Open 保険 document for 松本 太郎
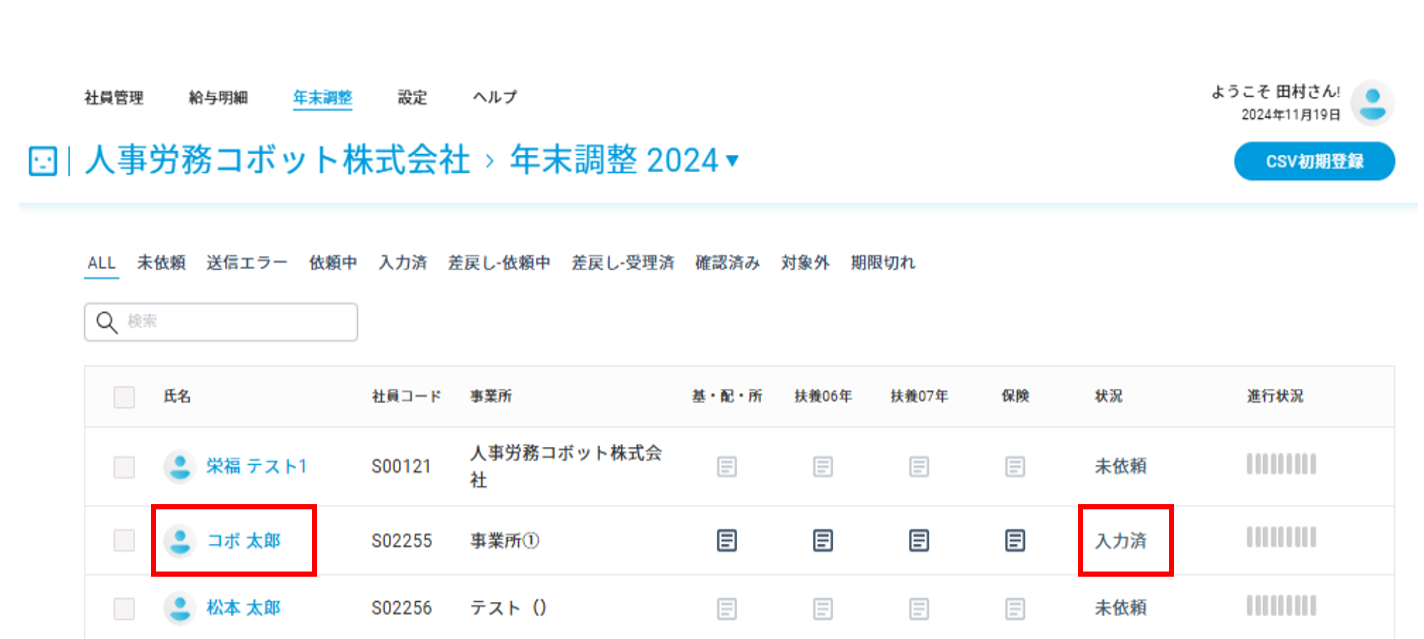This screenshot has width=1424, height=639. pyautogui.click(x=1015, y=607)
